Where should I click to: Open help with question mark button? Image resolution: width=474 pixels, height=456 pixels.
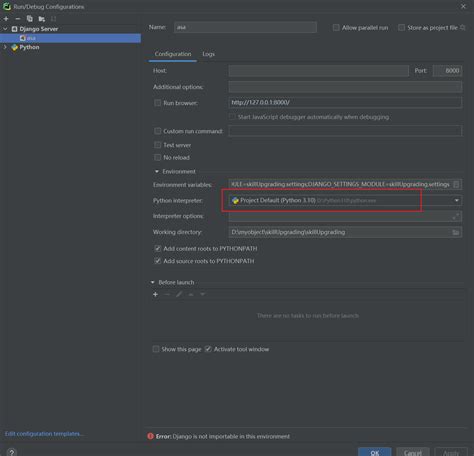pyautogui.click(x=12, y=452)
